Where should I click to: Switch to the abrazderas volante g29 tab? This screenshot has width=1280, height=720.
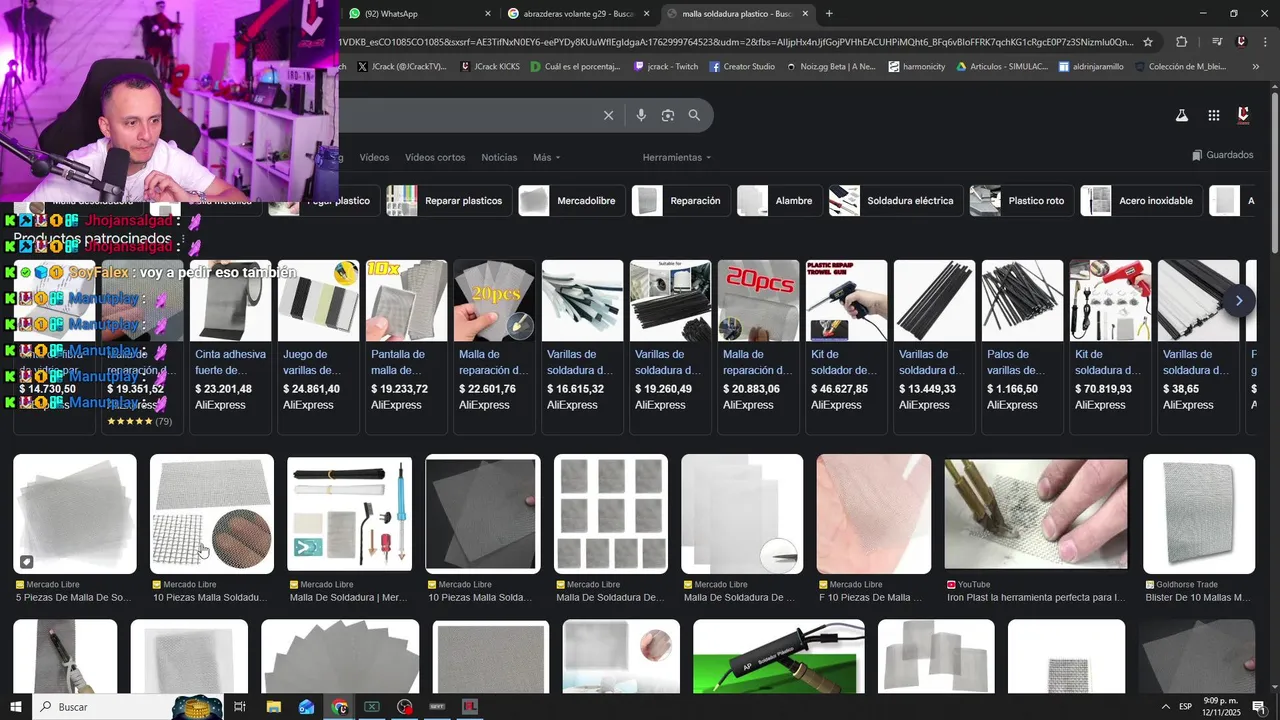[578, 14]
